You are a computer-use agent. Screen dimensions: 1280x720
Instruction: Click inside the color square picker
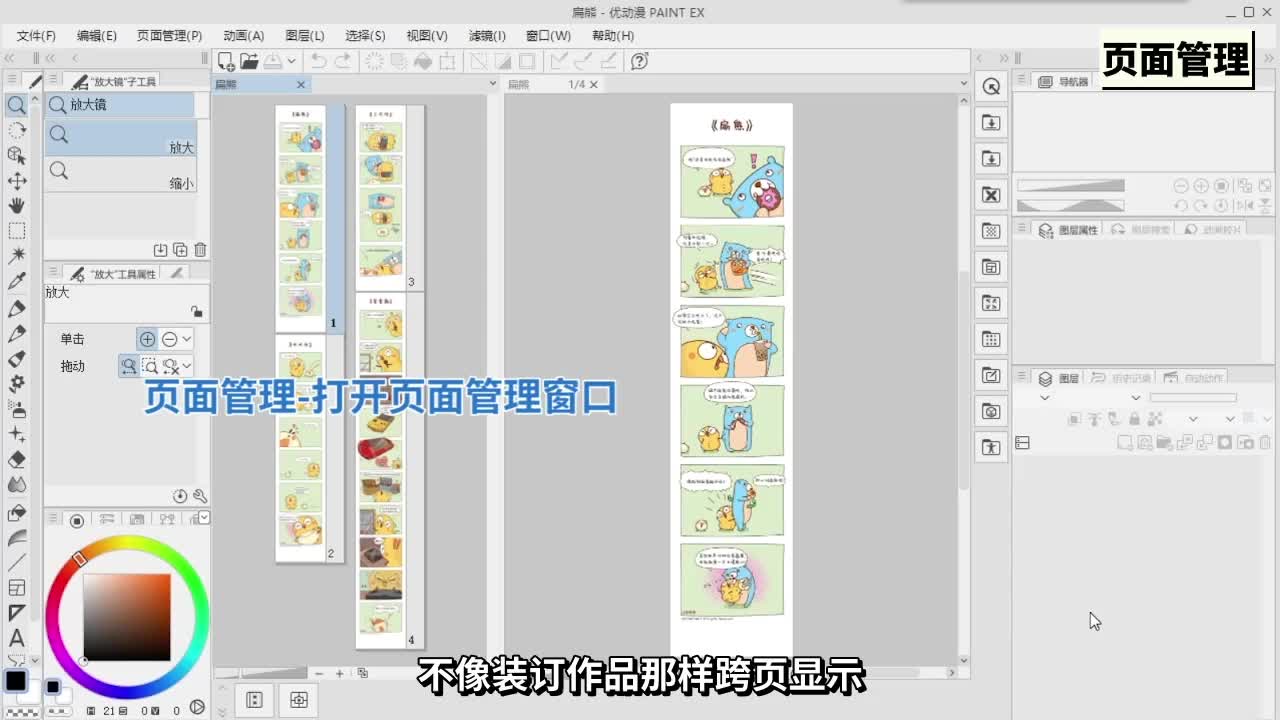coord(127,617)
